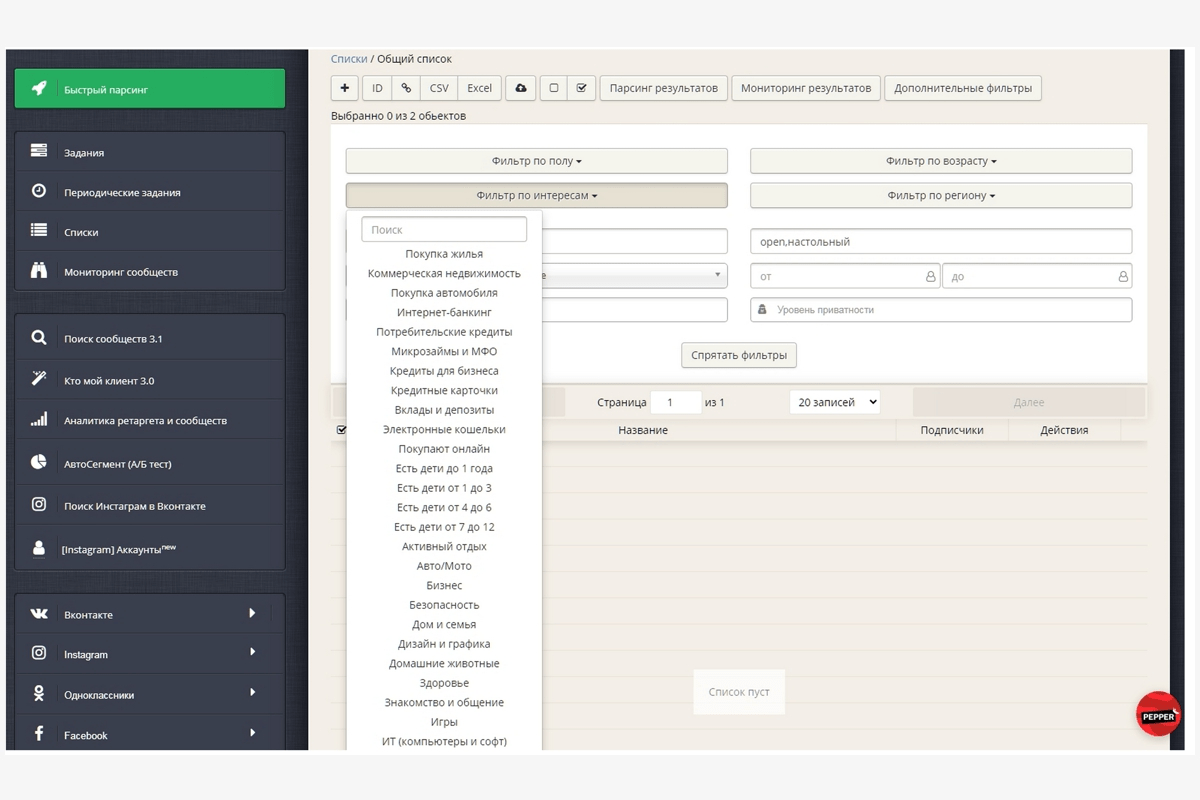The image size is (1200, 800).
Task: Click the empty checkbox deselect-all button
Action: coord(554,88)
